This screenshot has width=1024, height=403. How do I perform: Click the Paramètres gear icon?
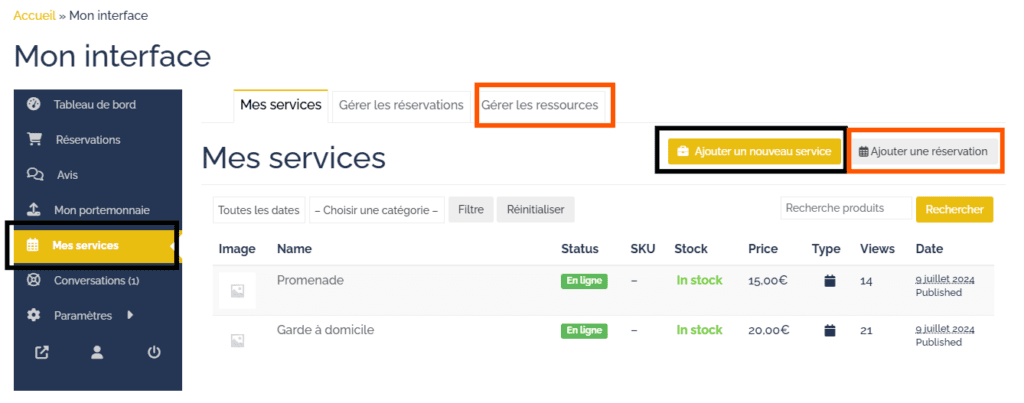[34, 315]
